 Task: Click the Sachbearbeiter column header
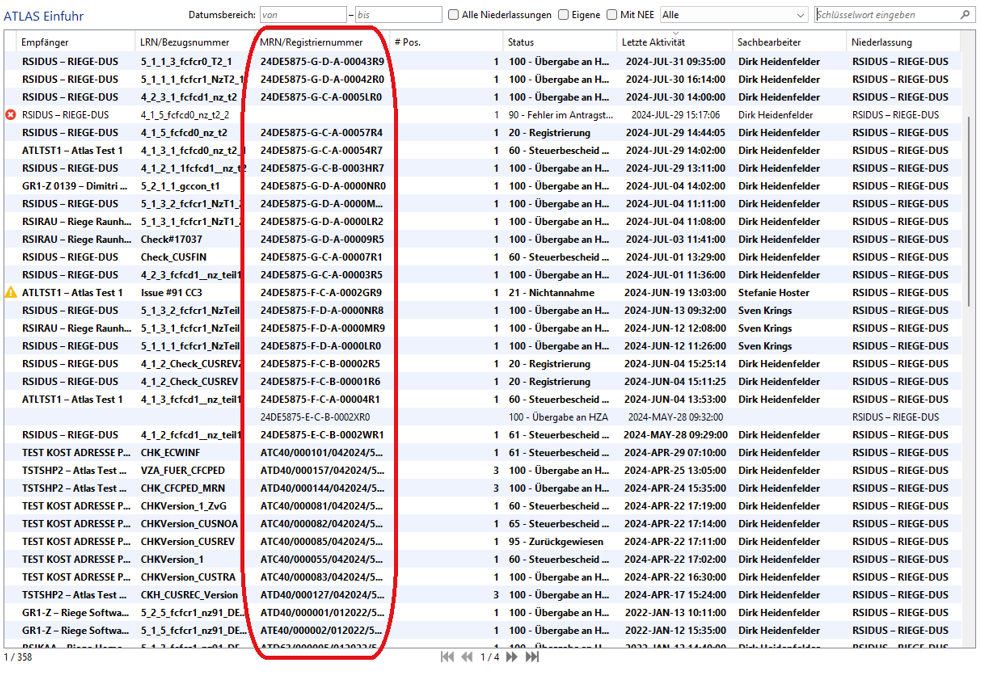[x=769, y=43]
